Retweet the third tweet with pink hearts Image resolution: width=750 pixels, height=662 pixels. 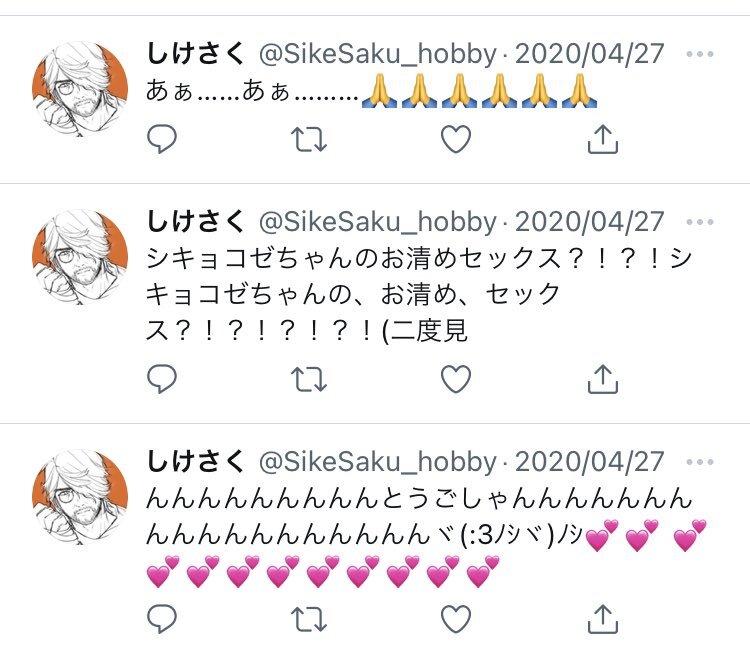(309, 619)
